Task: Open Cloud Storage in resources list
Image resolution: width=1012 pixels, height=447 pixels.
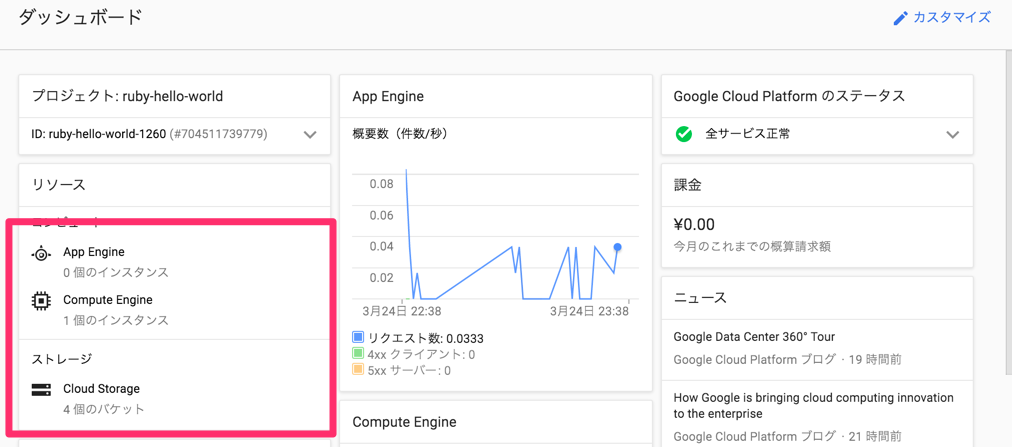Action: tap(101, 388)
